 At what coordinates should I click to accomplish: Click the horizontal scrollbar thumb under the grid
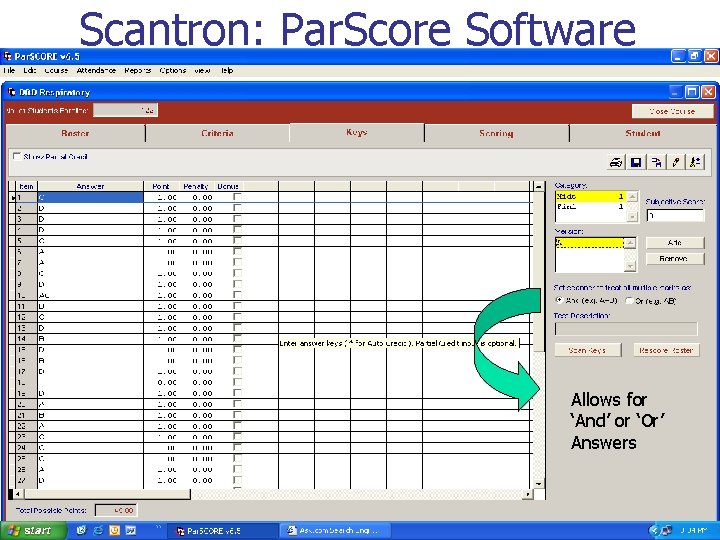(x=107, y=494)
